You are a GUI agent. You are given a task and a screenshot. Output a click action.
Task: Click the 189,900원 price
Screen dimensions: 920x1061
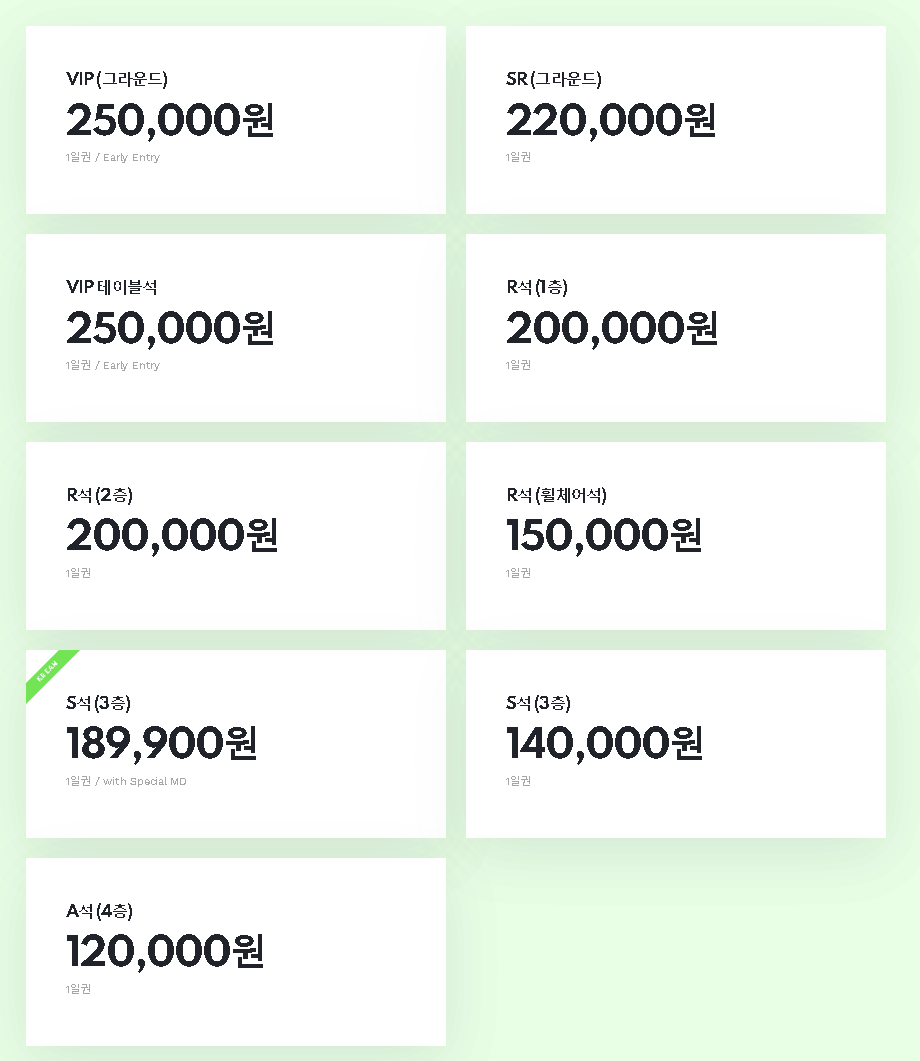click(162, 743)
